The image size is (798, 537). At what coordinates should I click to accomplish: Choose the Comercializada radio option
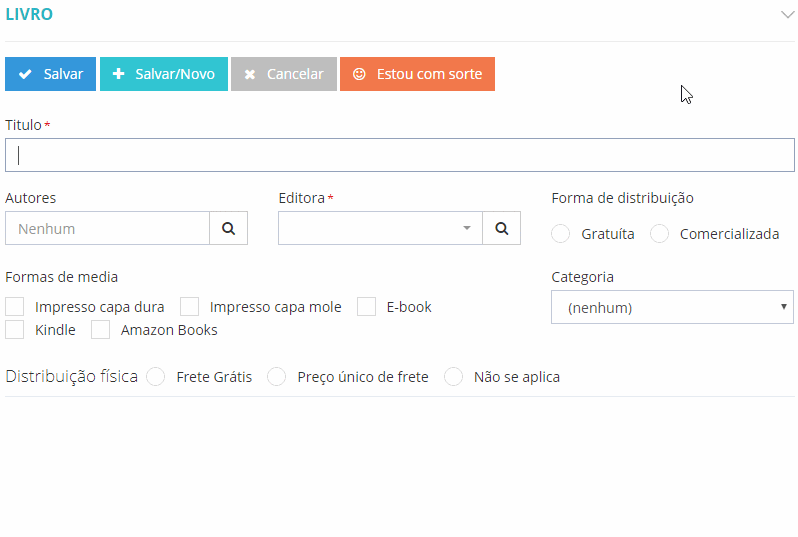[x=659, y=234]
